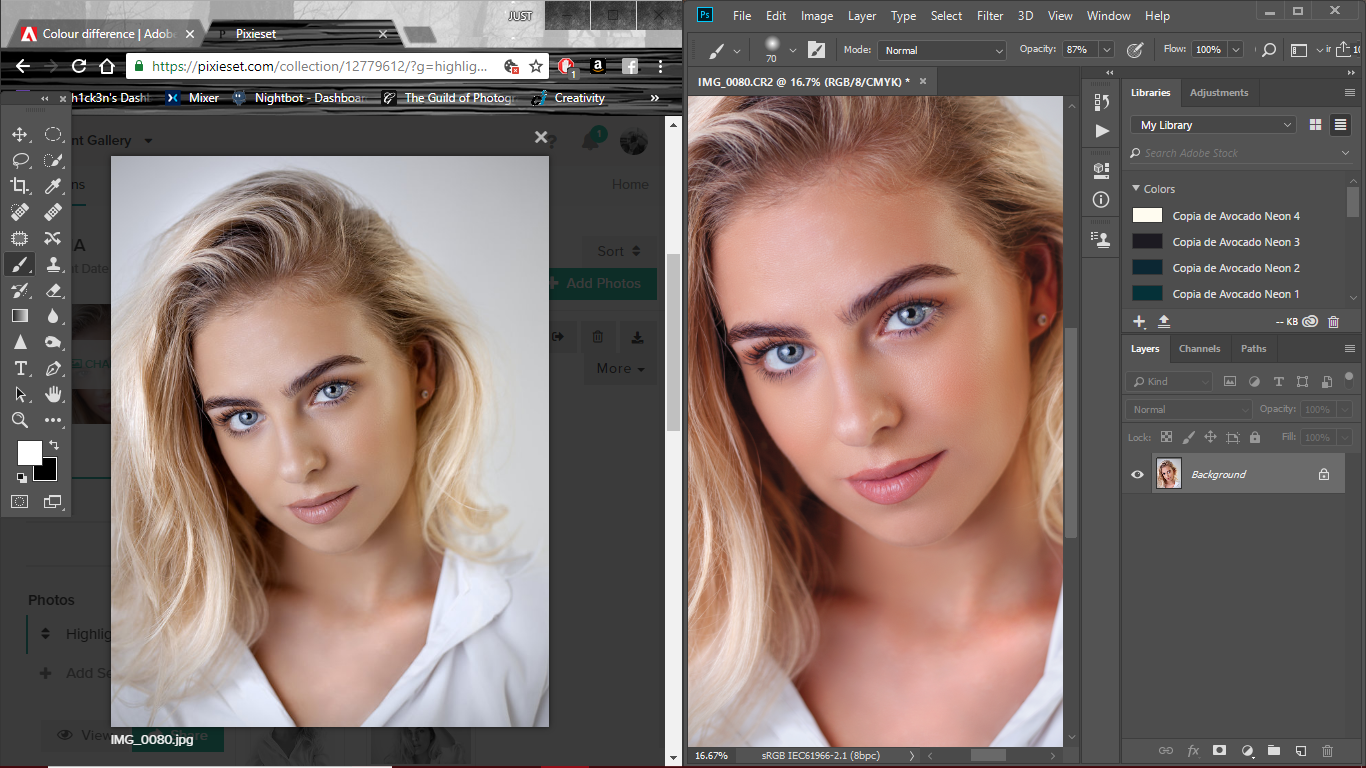Reset default foreground and background colors
This screenshot has width=1366, height=768.
coord(22,478)
